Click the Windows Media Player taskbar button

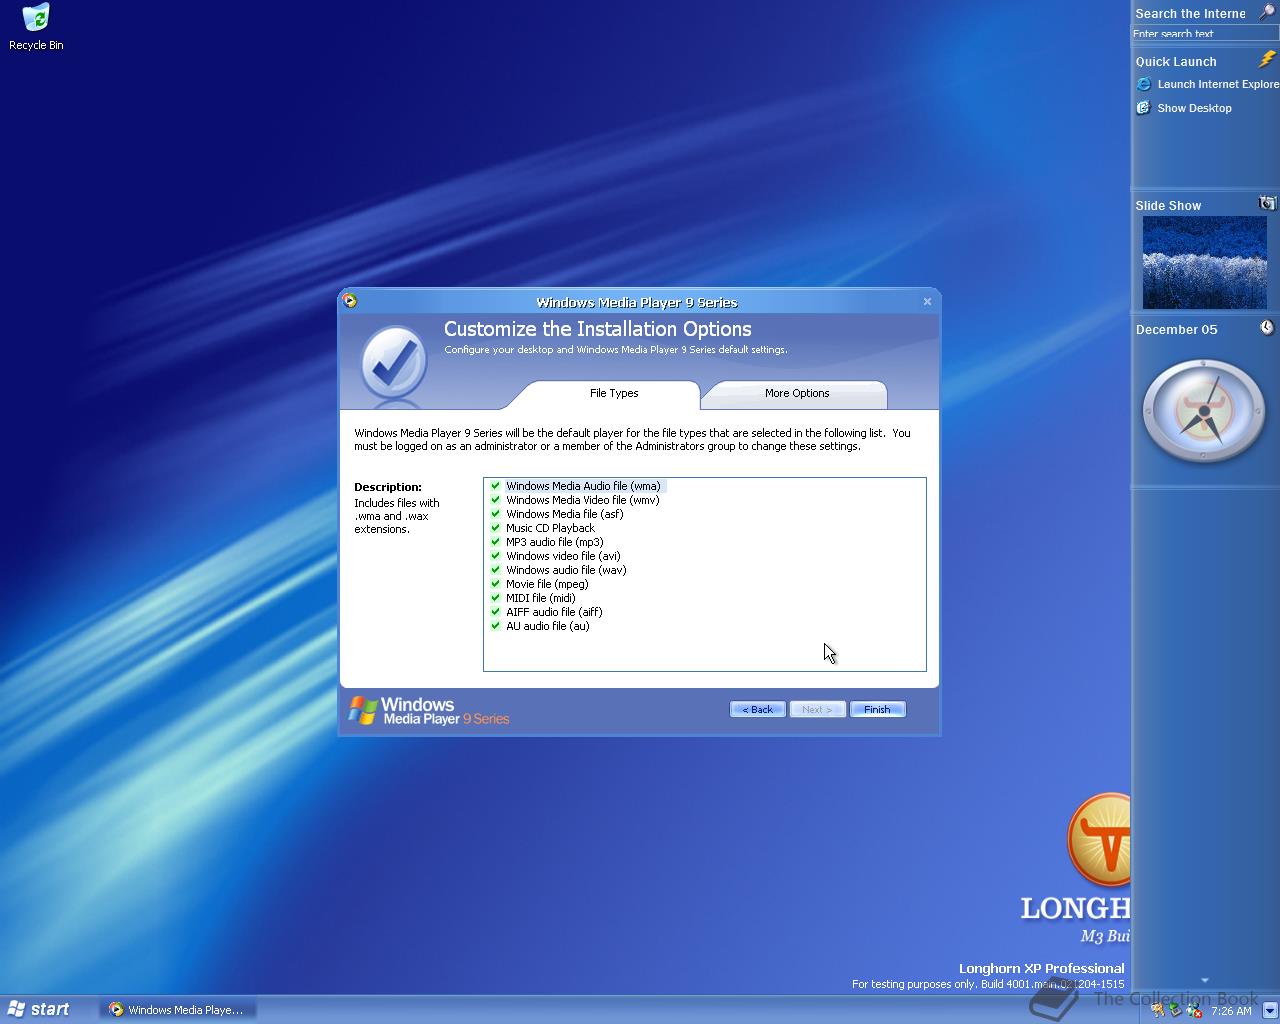coord(178,1010)
